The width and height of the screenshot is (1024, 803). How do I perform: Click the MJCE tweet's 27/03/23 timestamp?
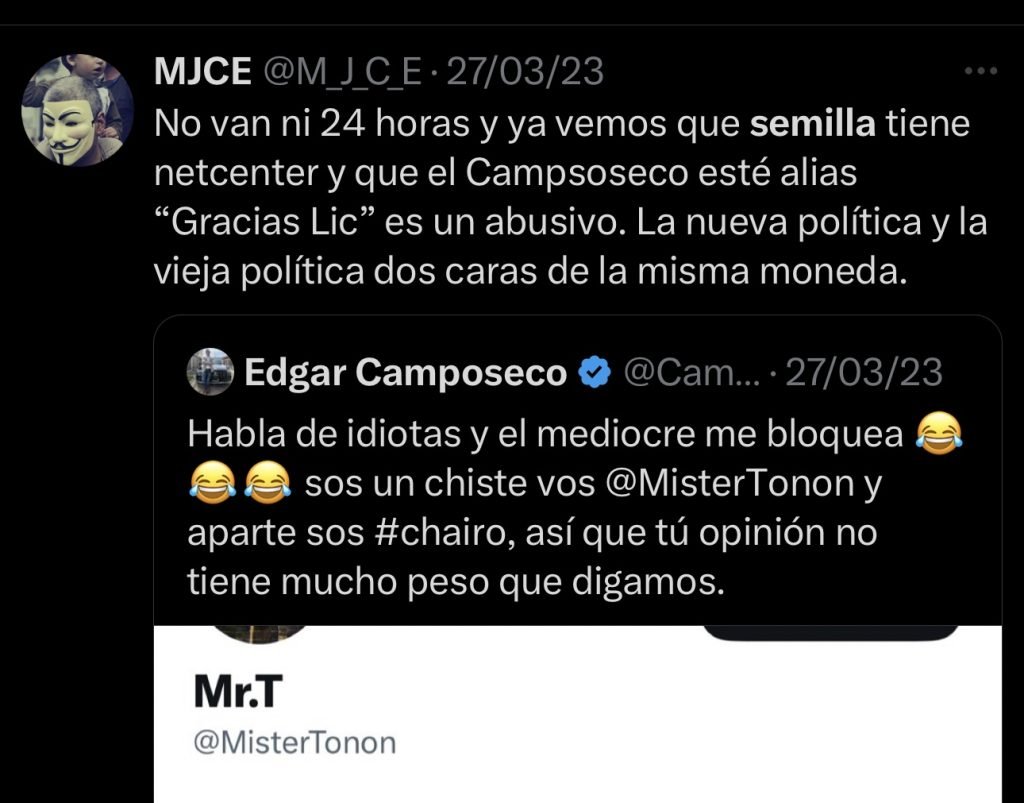point(523,72)
